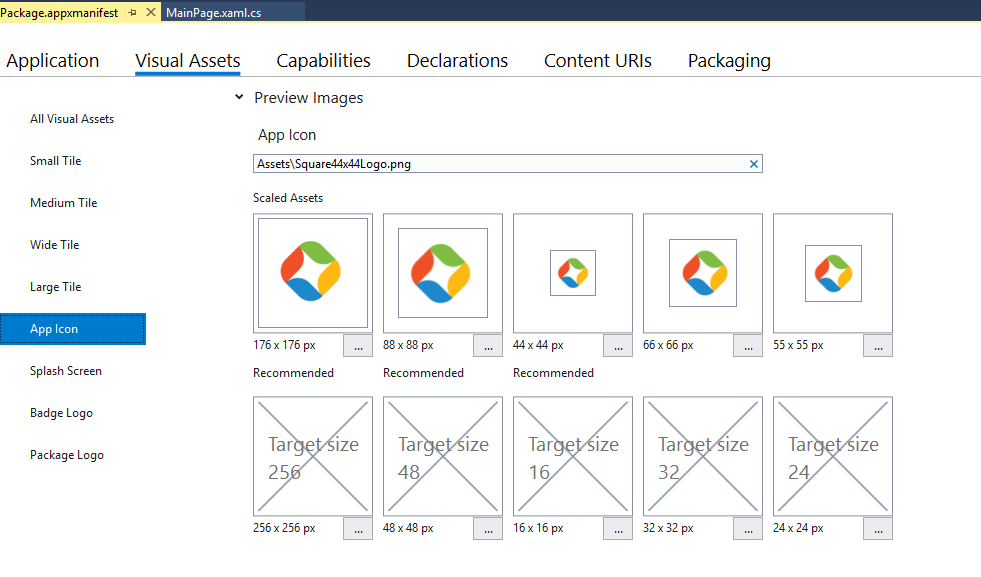Collapse the Preview Images section
The image size is (981, 577).
pos(238,97)
